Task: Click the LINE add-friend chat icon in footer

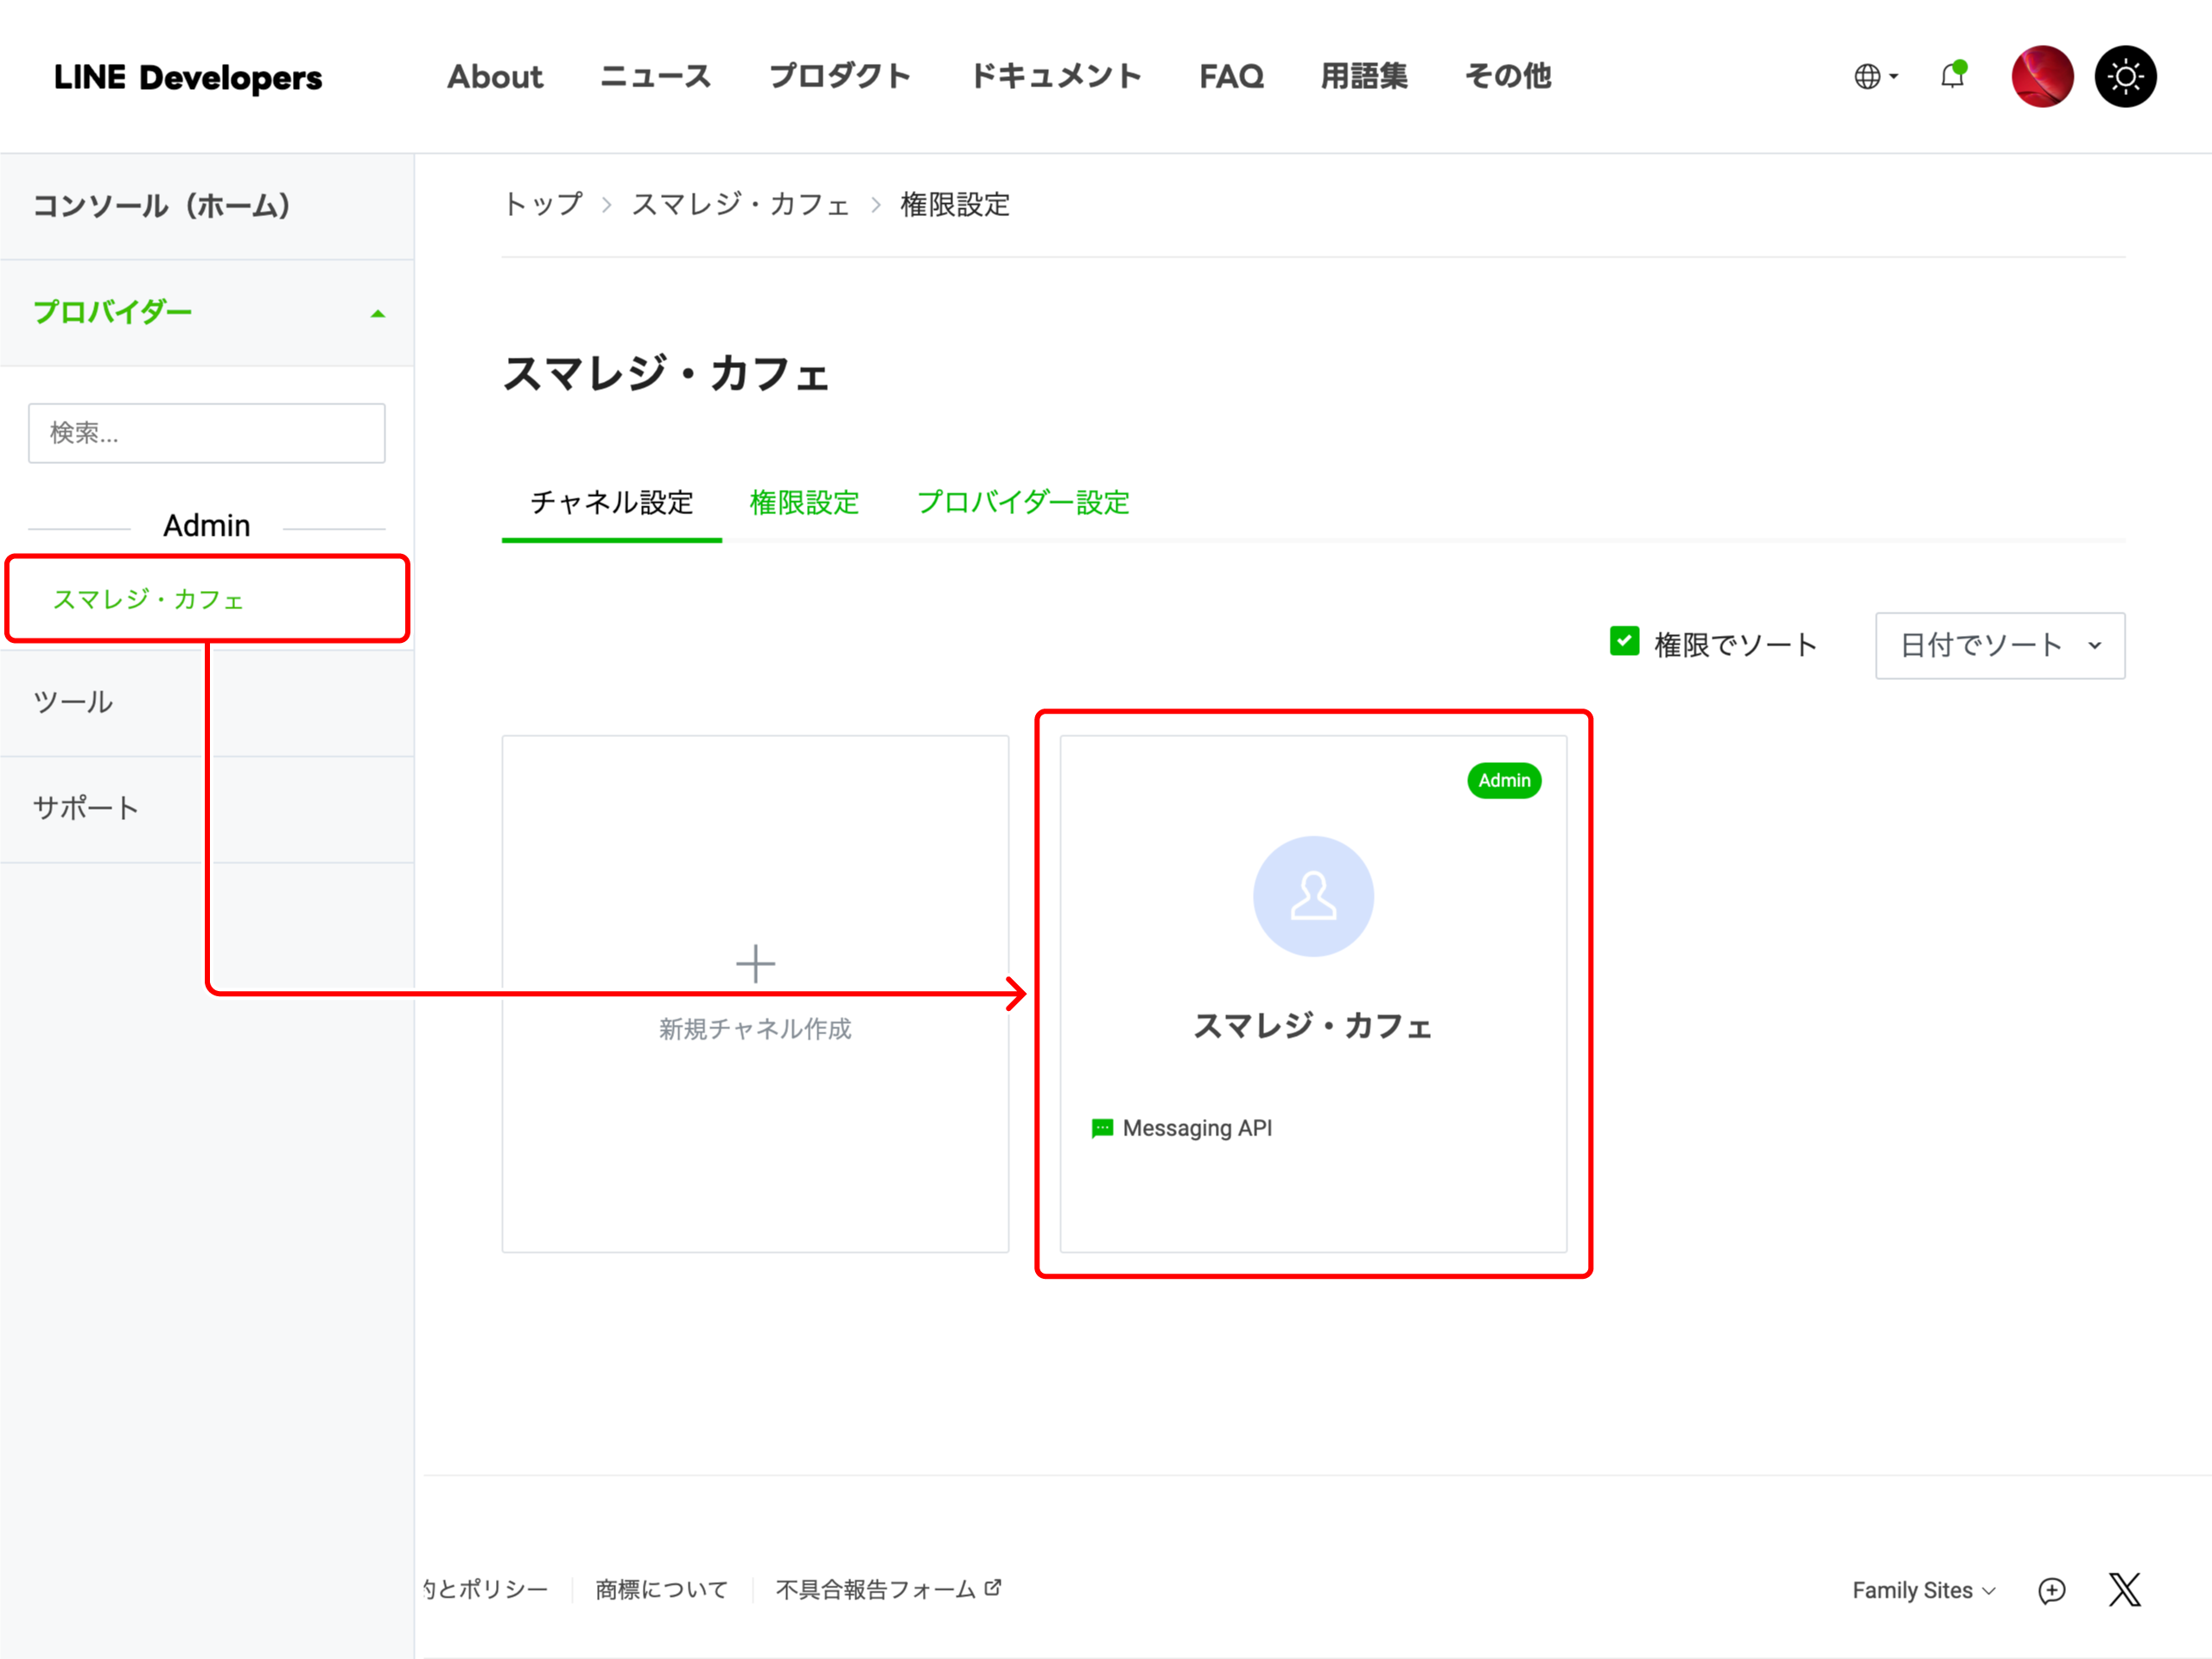Action: coord(2052,1590)
